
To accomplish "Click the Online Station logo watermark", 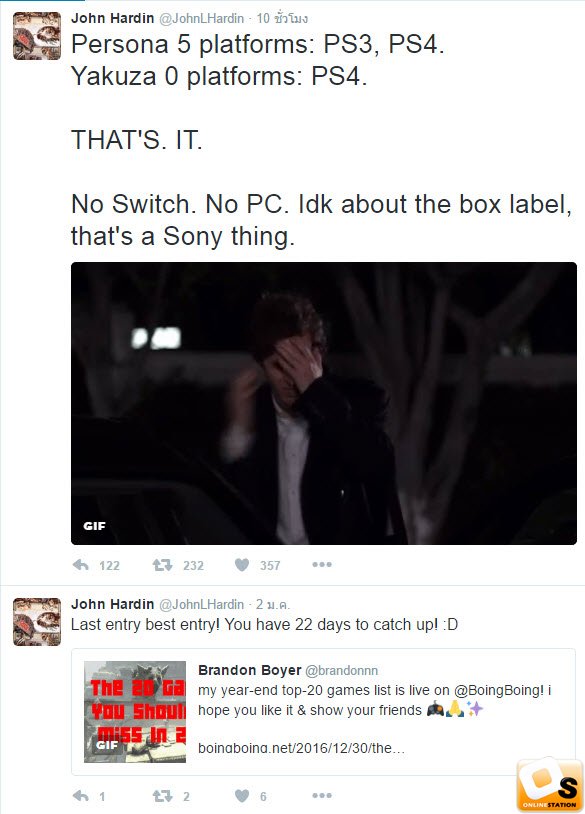I will tap(550, 785).
